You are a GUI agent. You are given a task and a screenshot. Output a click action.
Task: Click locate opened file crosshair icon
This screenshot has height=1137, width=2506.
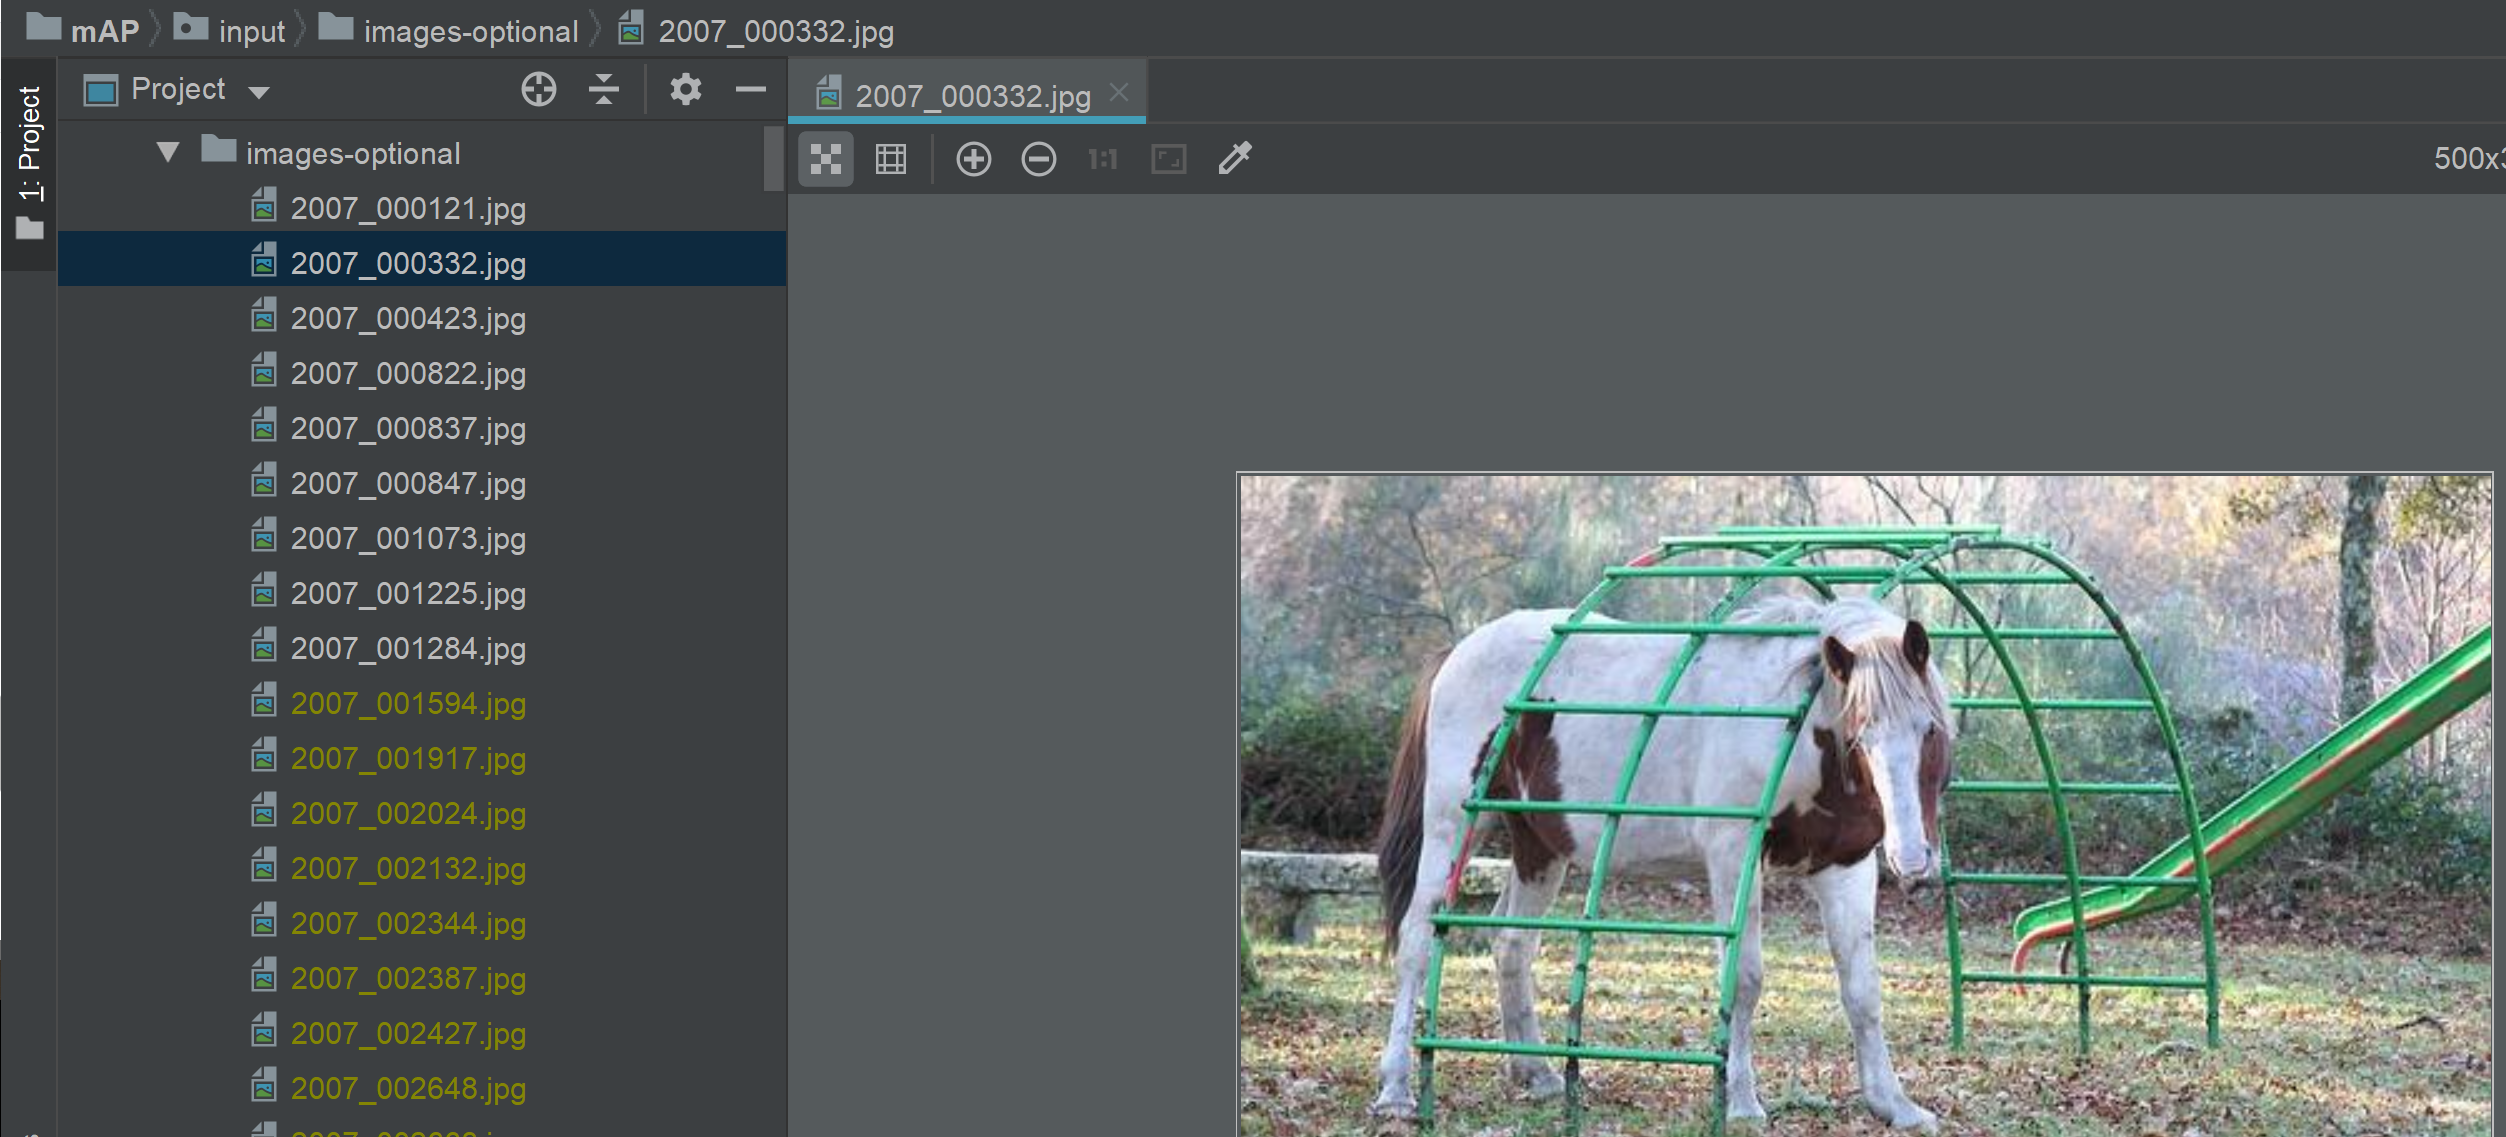[538, 90]
